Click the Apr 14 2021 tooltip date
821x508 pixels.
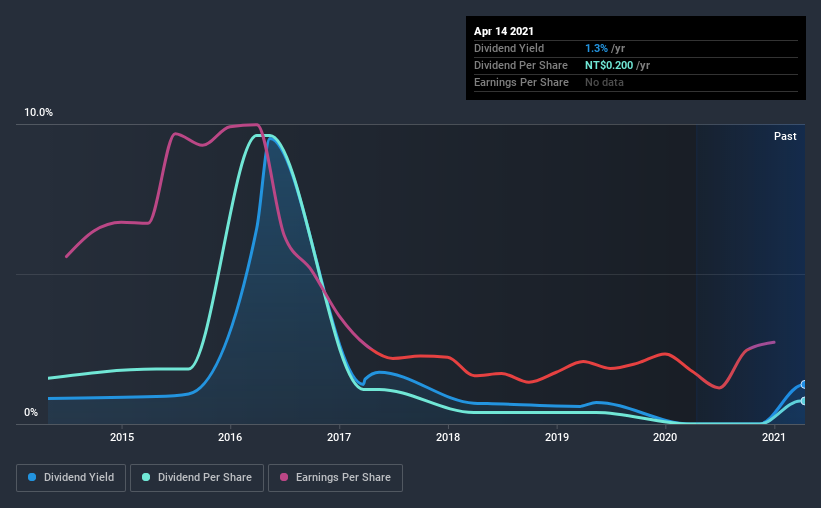click(x=504, y=31)
